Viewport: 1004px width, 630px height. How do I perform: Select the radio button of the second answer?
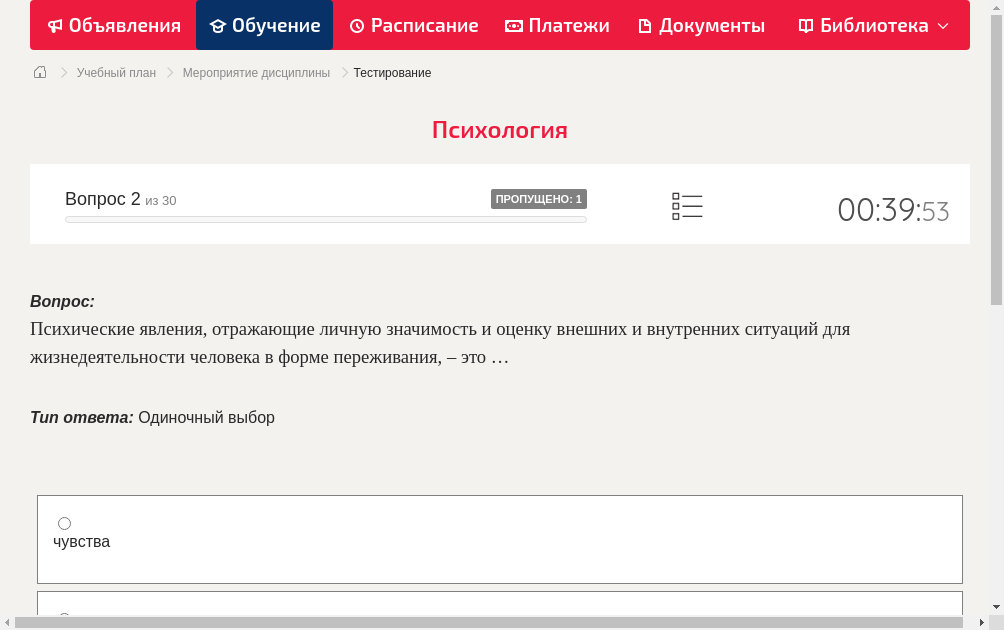[64, 618]
